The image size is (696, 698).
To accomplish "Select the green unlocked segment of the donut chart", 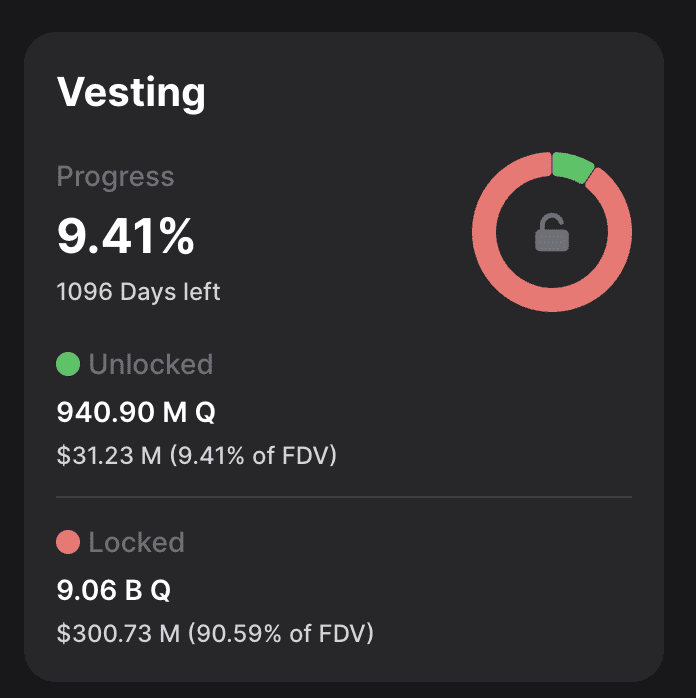I will click(572, 167).
